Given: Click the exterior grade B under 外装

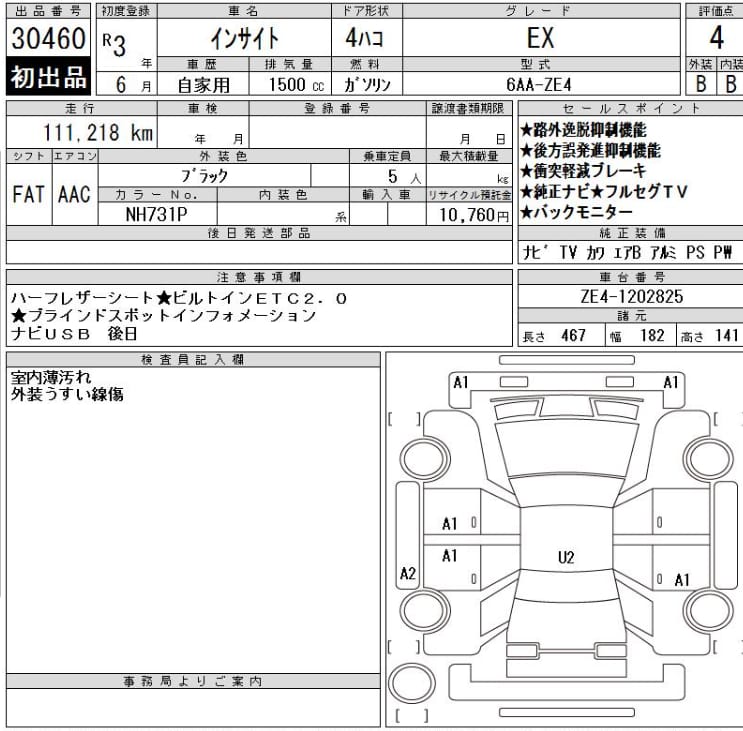Looking at the screenshot, I should tap(701, 84).
